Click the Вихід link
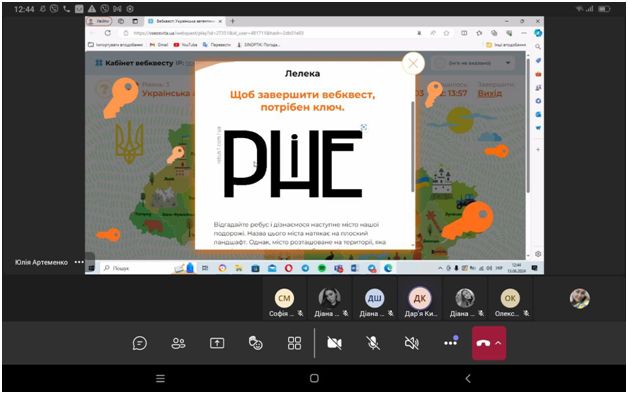Image resolution: width=628 pixels, height=394 pixels. 489,93
